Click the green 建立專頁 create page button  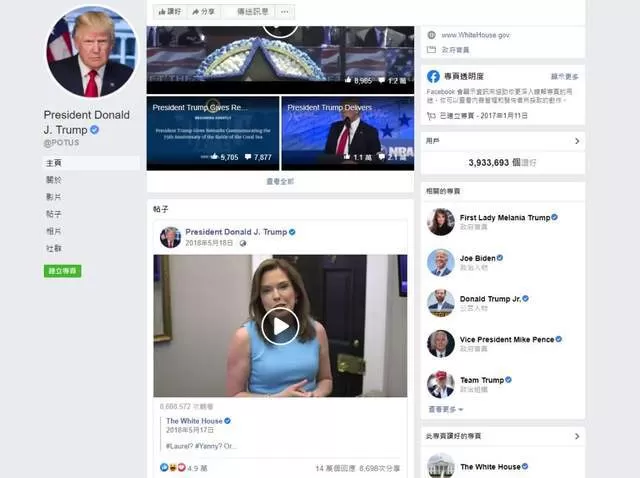point(62,271)
